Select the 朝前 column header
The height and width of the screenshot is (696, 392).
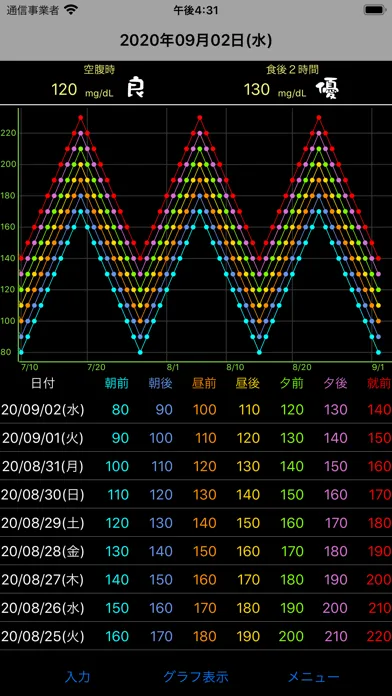point(117,384)
